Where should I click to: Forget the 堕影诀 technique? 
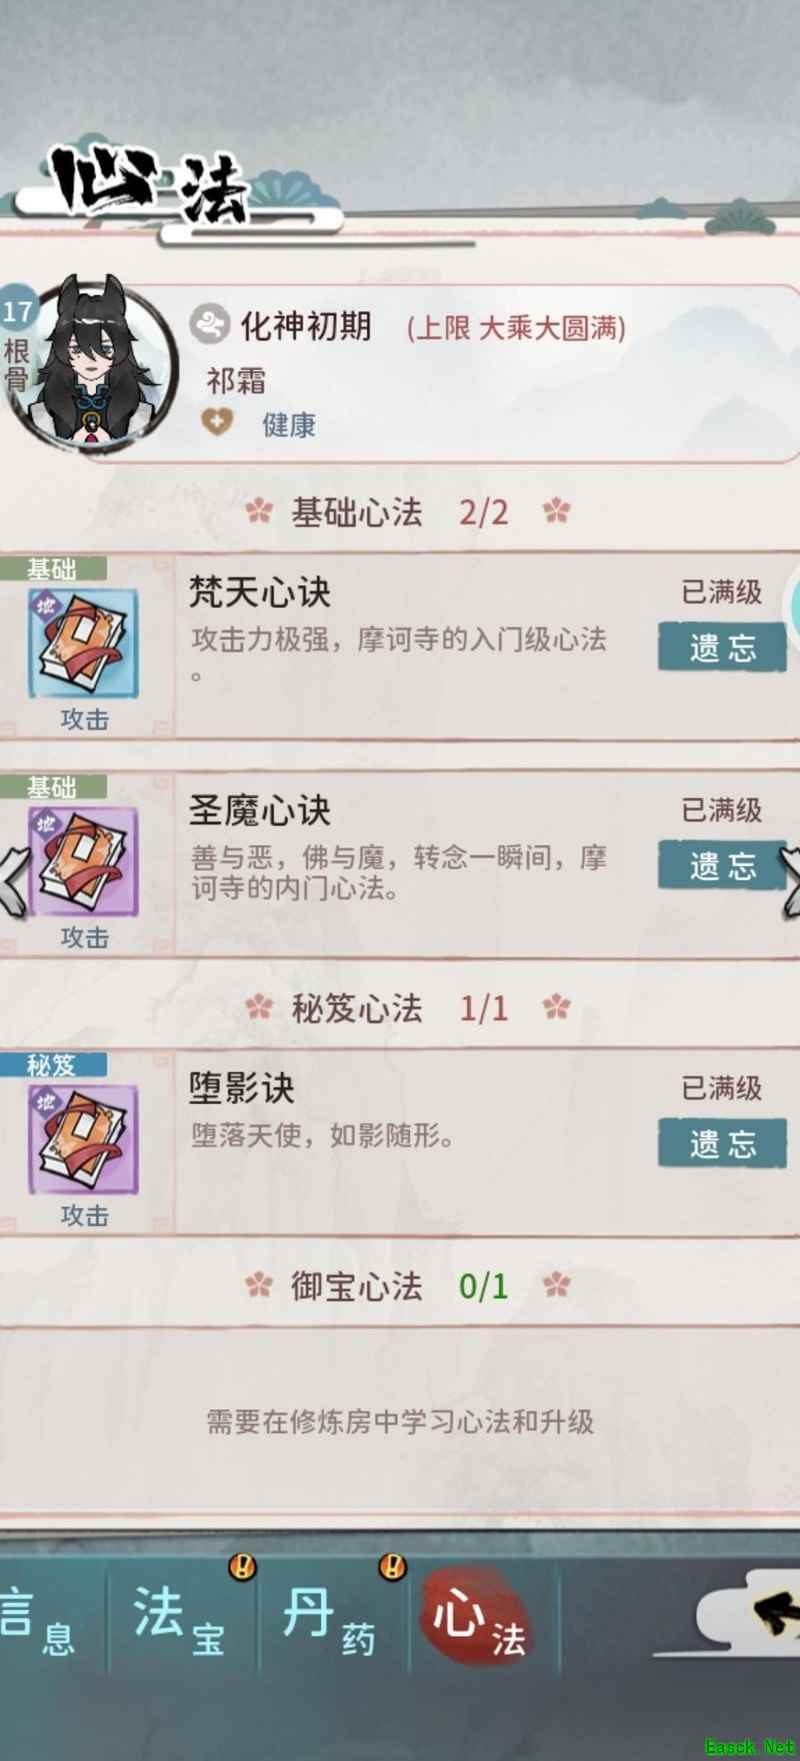(x=722, y=1143)
